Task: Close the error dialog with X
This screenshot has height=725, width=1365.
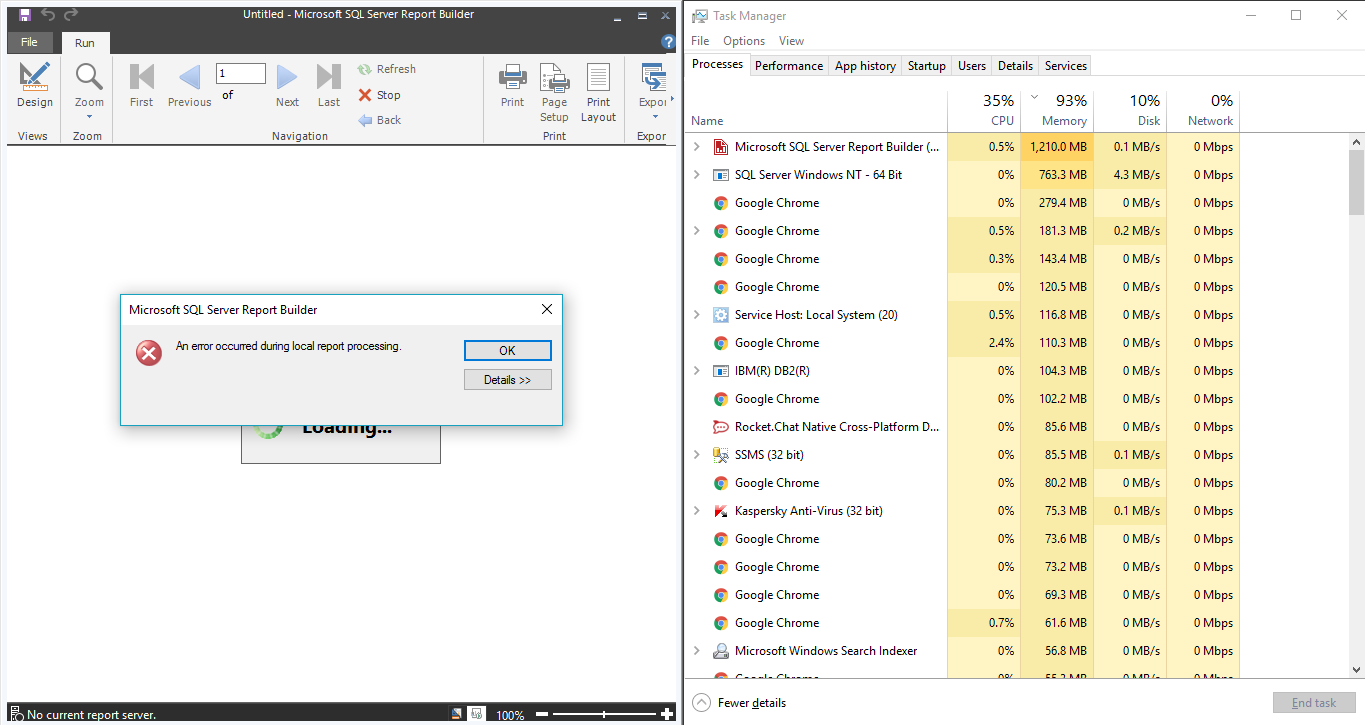Action: pyautogui.click(x=546, y=310)
